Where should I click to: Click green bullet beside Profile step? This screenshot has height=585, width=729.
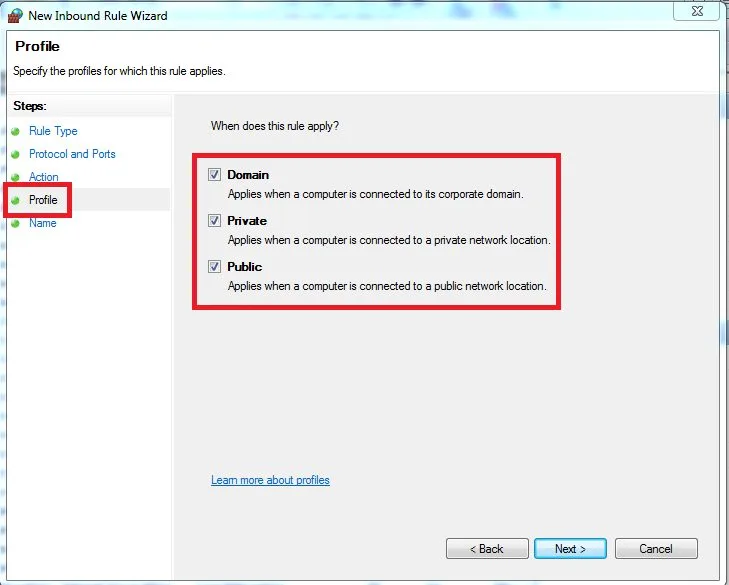click(15, 200)
